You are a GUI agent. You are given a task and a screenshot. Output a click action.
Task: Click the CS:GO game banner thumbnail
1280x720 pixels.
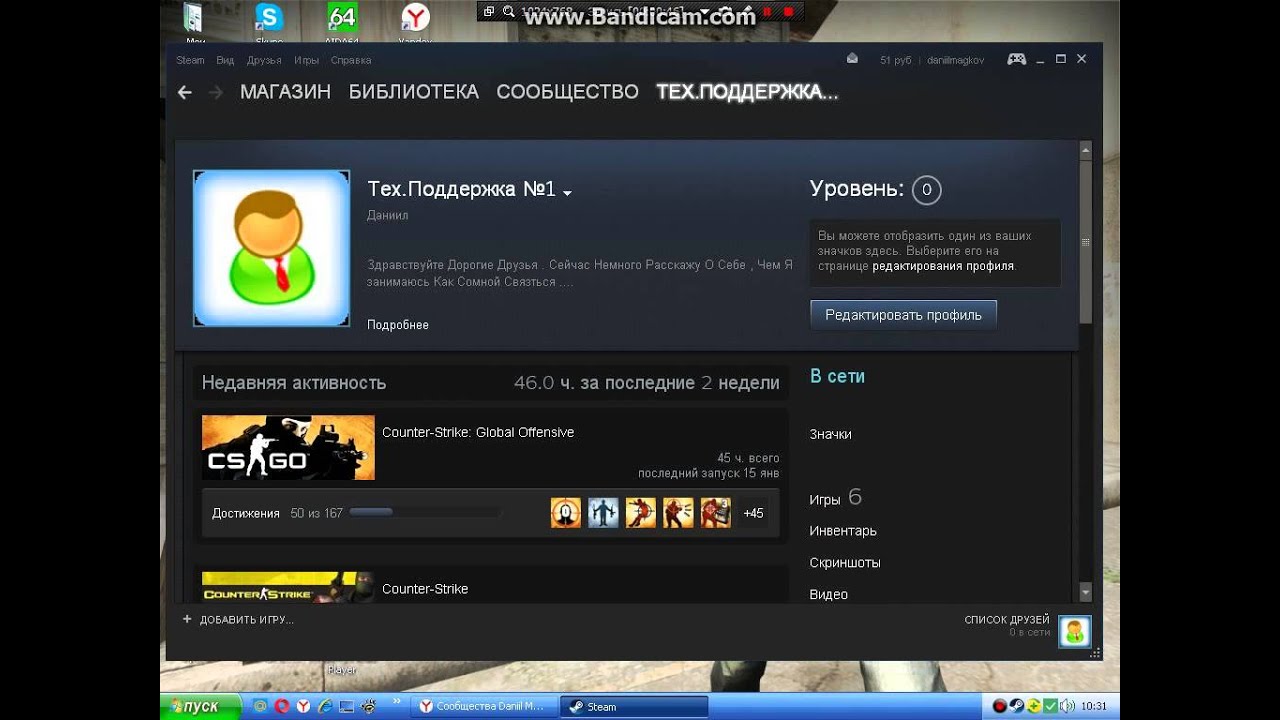pos(288,447)
